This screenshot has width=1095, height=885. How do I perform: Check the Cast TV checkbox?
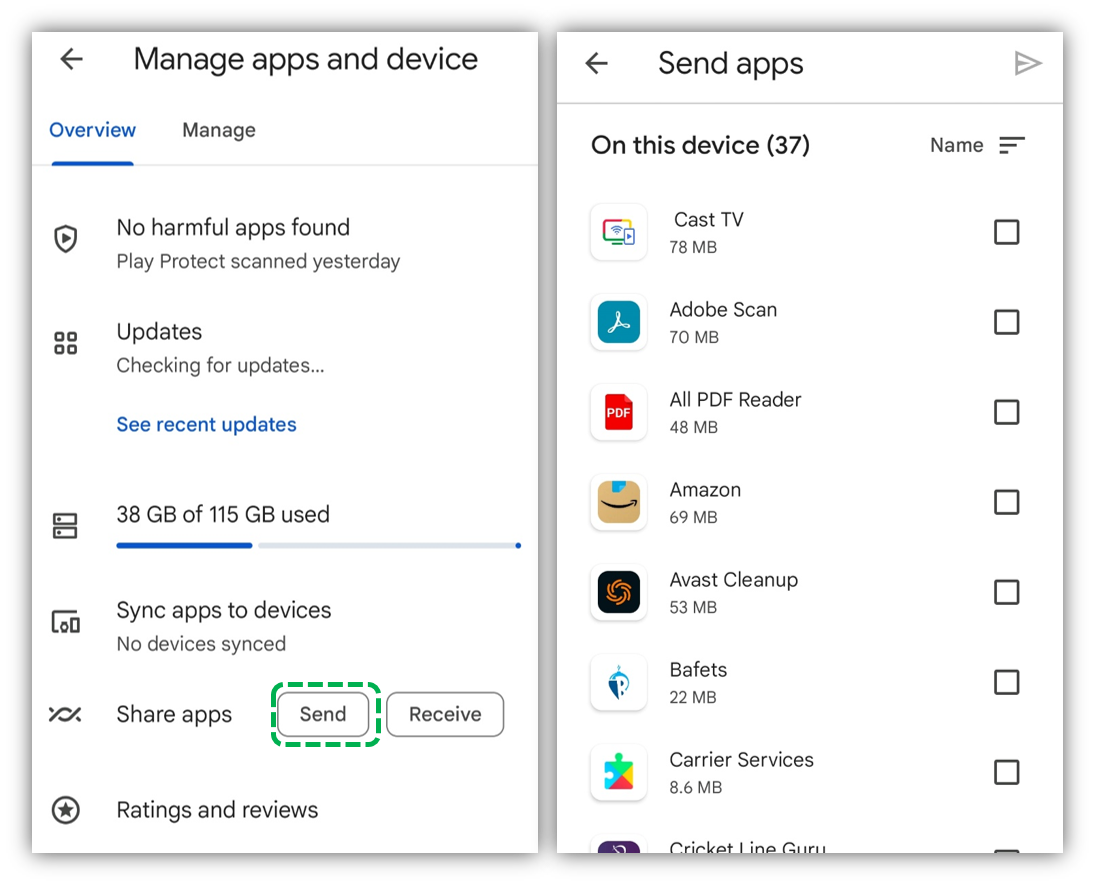(x=1006, y=232)
